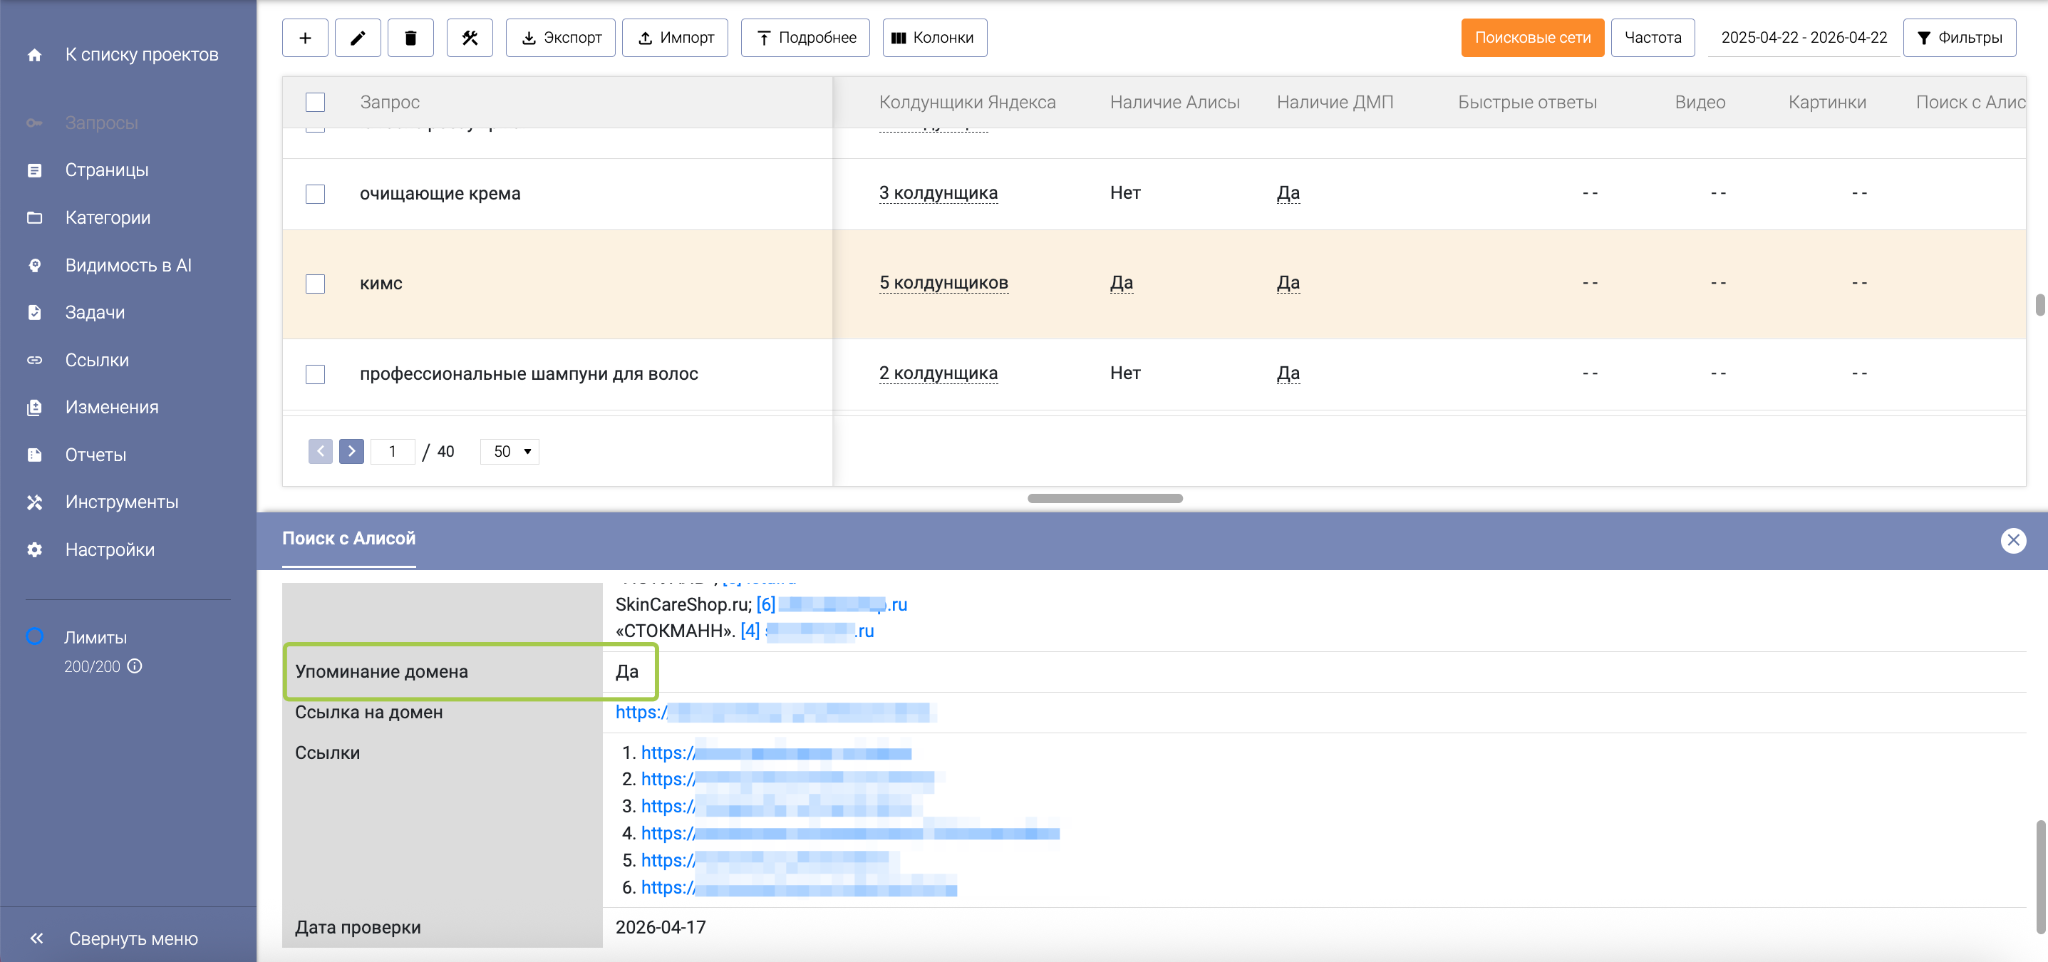Click the trash delete icon
This screenshot has width=2048, height=962.
pyautogui.click(x=410, y=38)
